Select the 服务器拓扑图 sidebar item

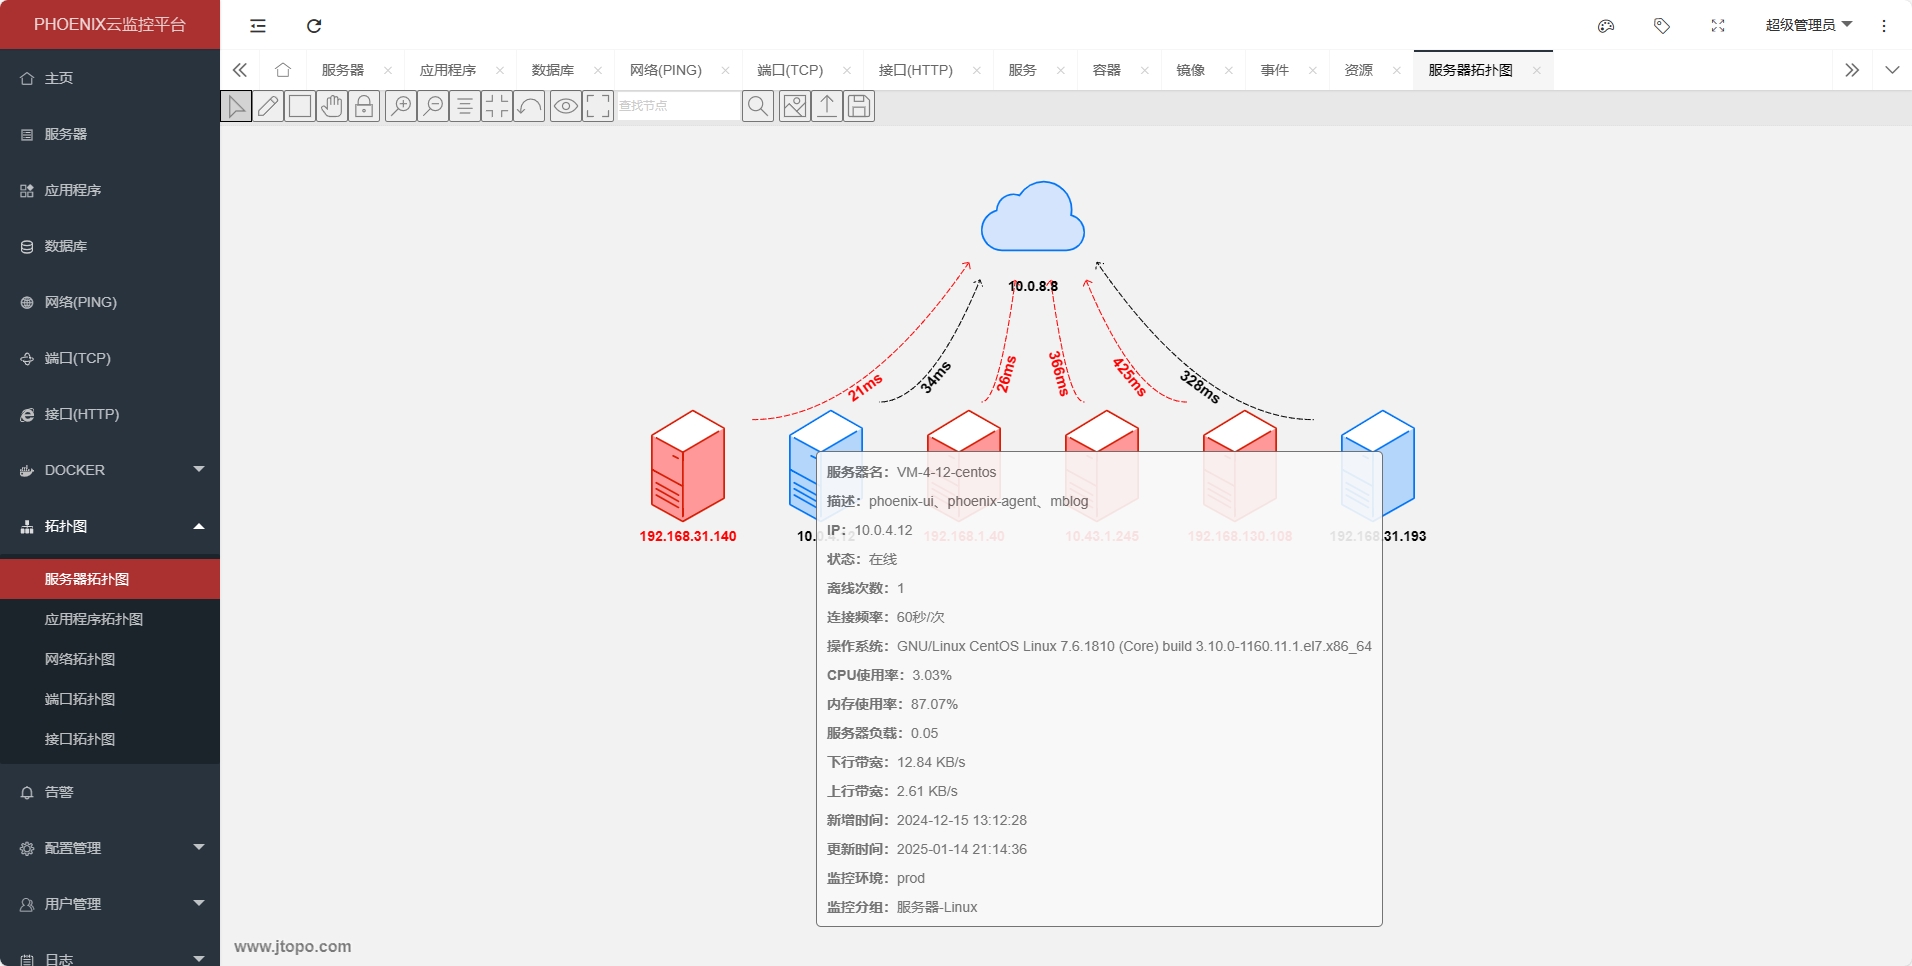point(110,579)
